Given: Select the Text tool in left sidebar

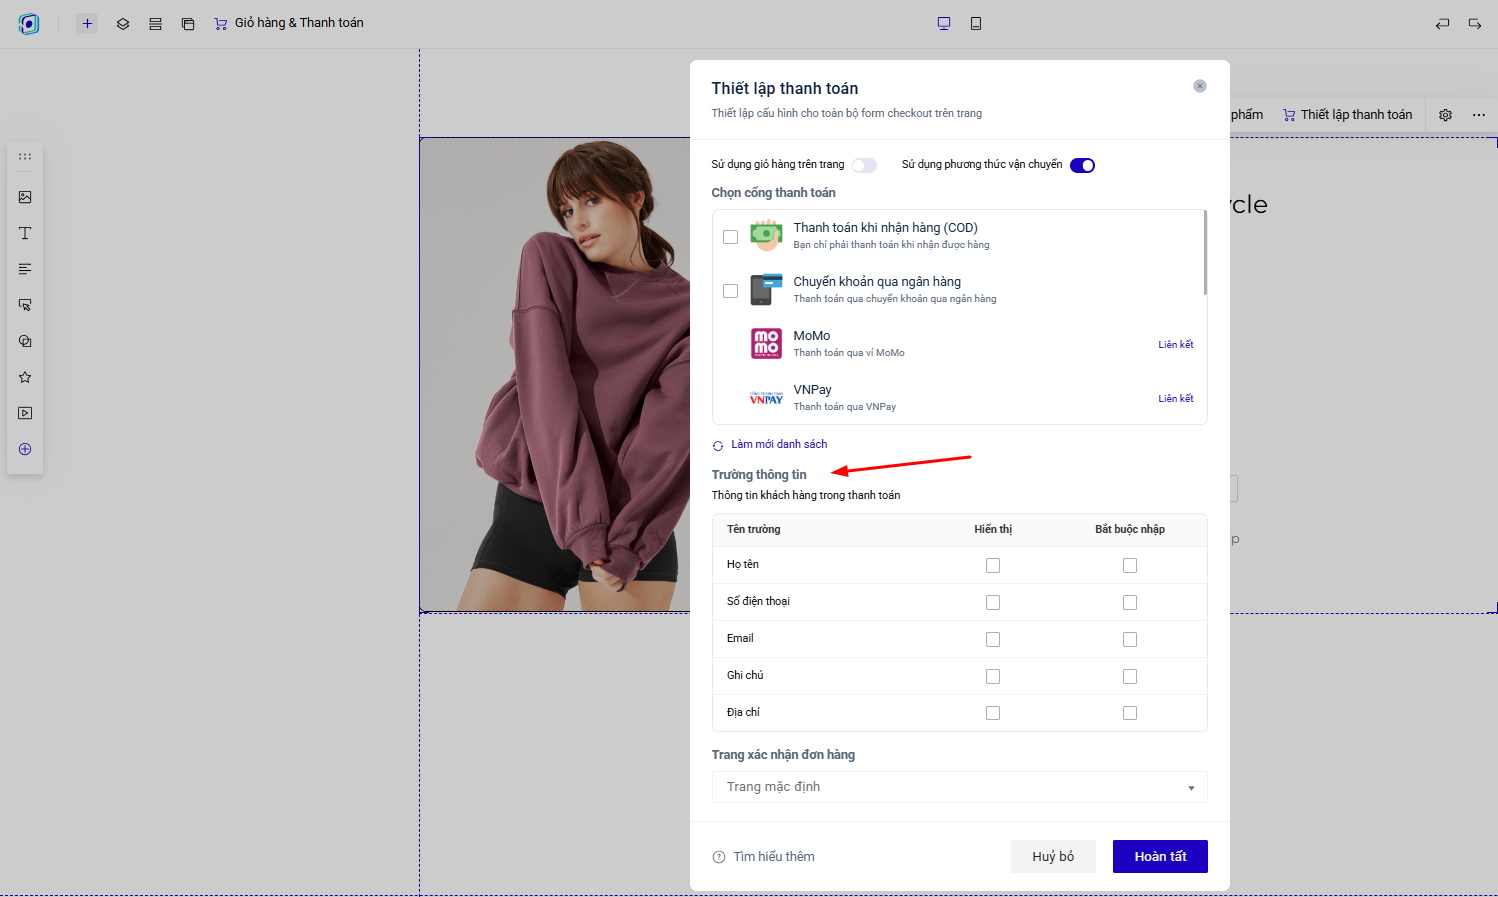Looking at the screenshot, I should (25, 233).
